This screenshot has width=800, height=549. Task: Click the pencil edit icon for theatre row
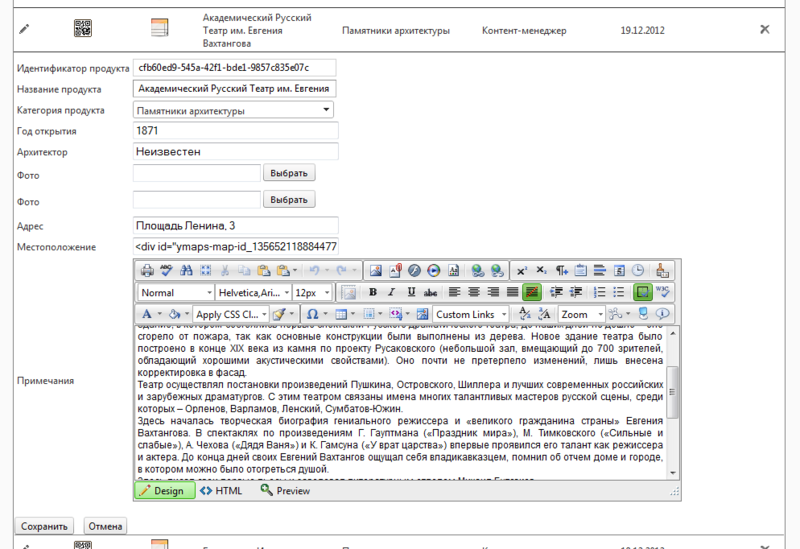click(24, 29)
